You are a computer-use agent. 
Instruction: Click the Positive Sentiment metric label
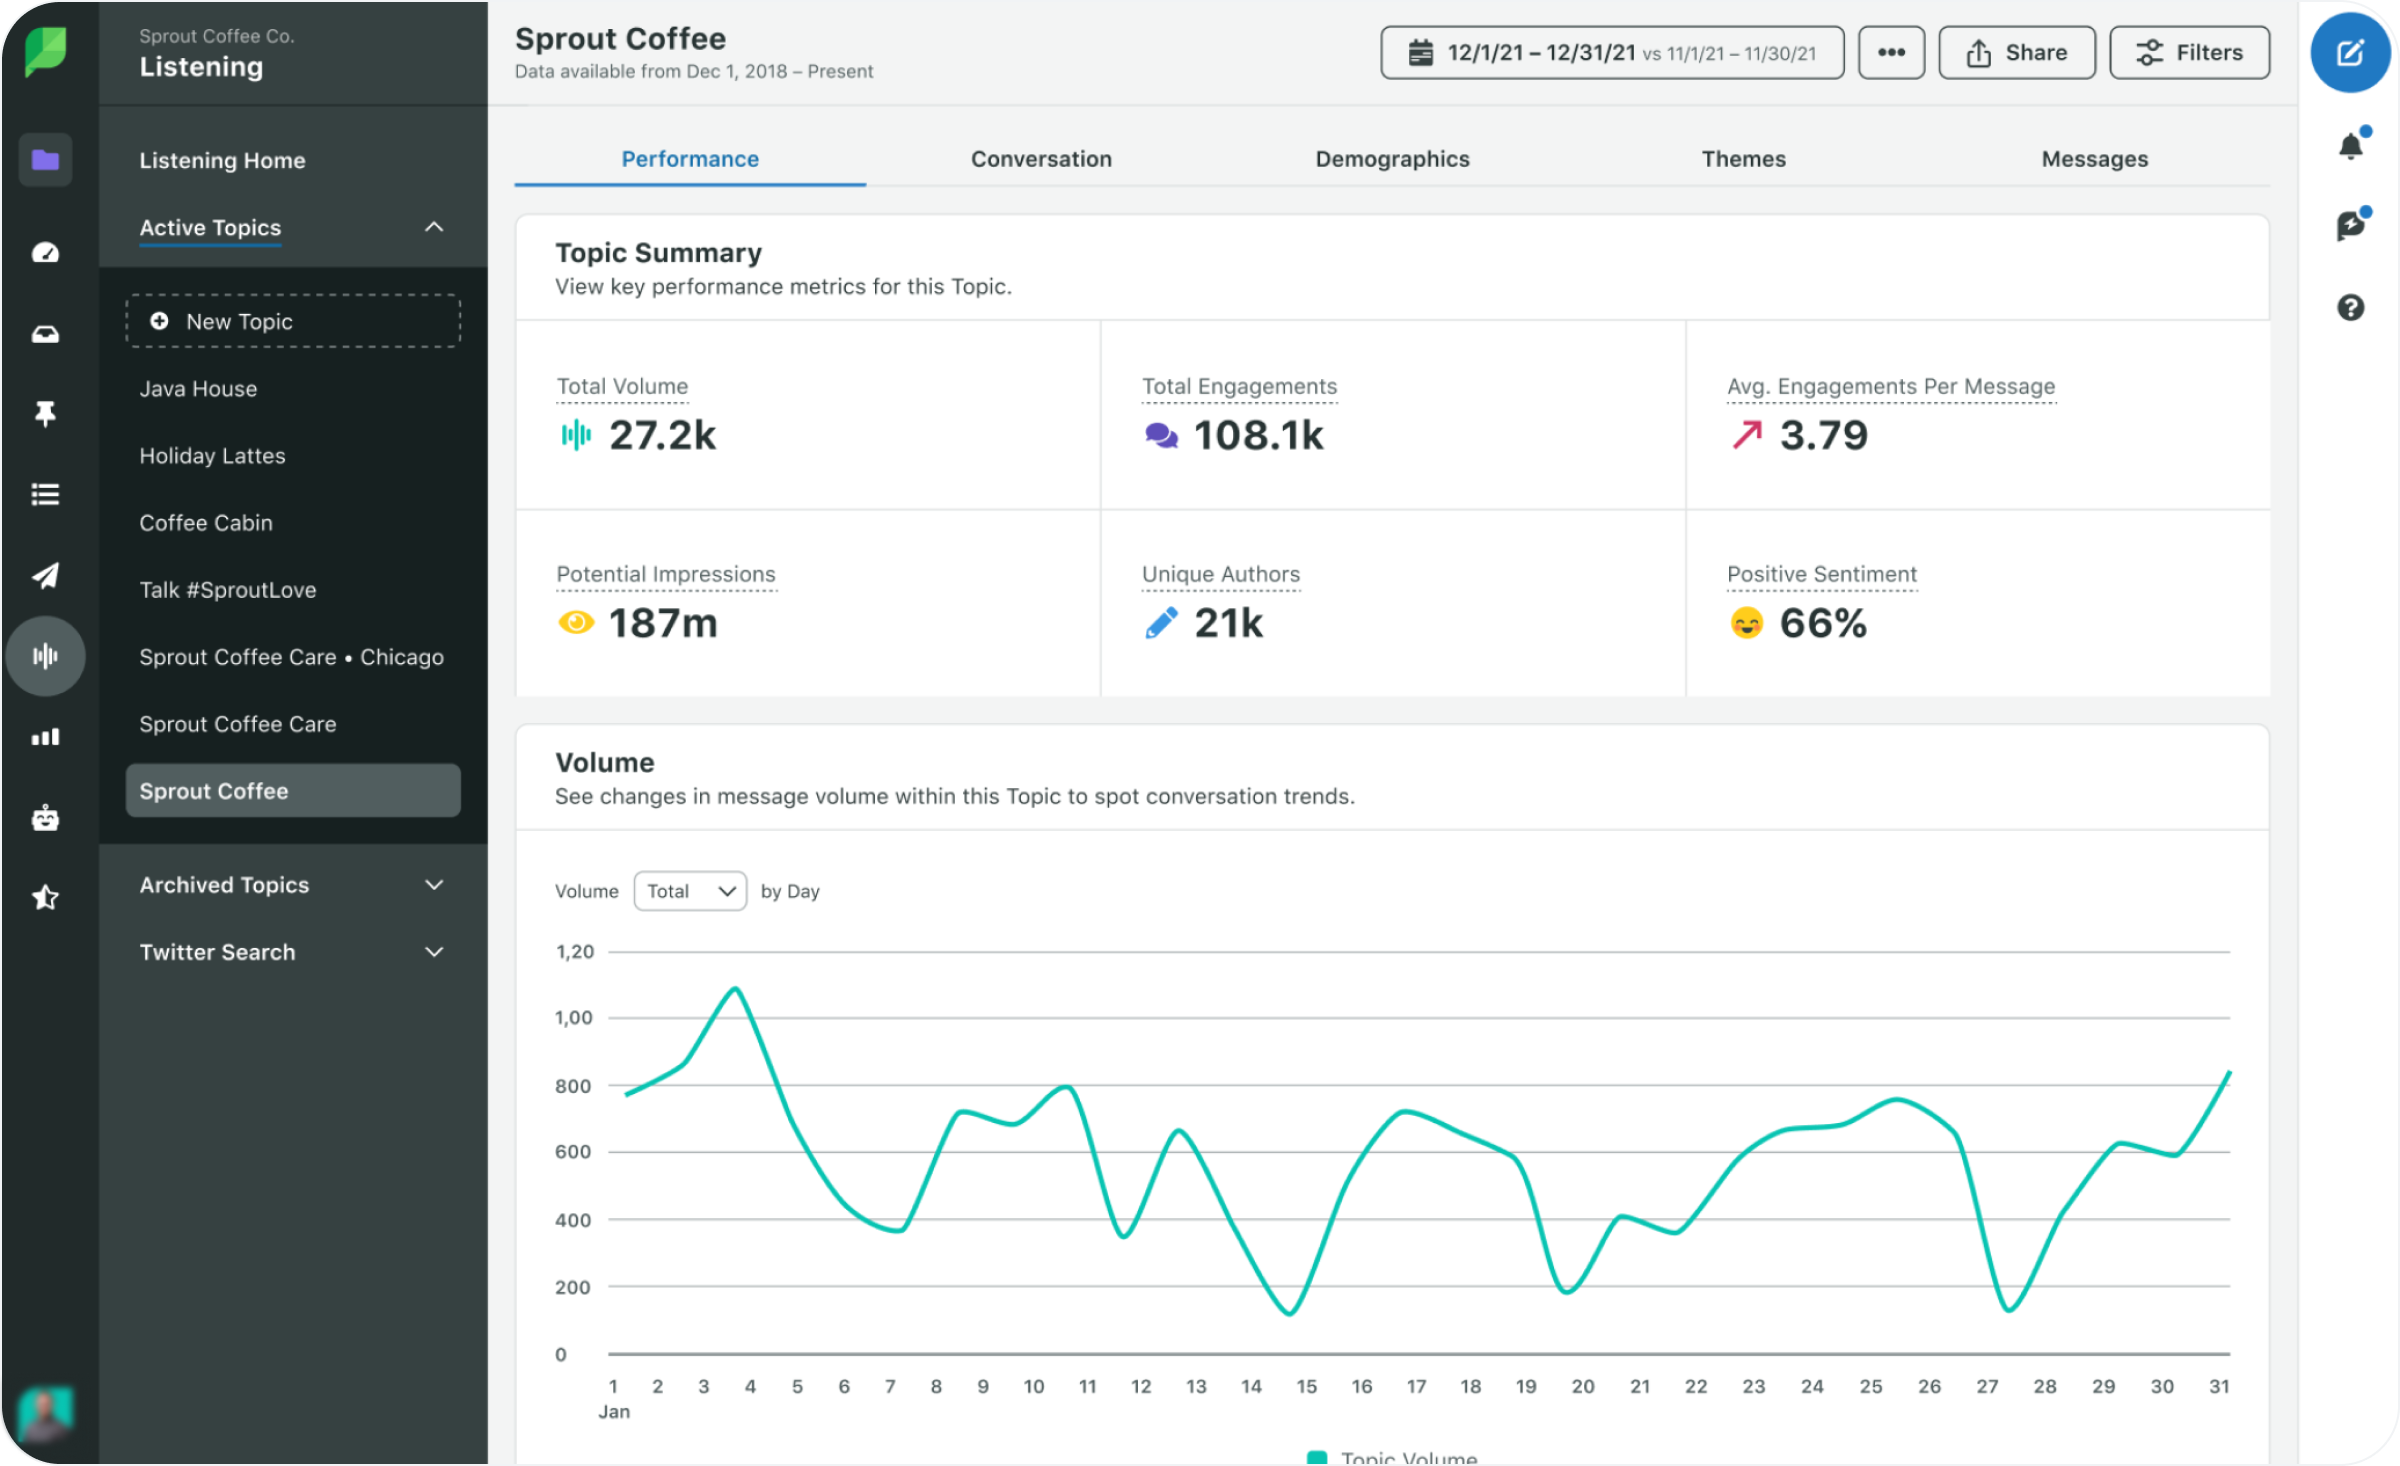(1822, 574)
